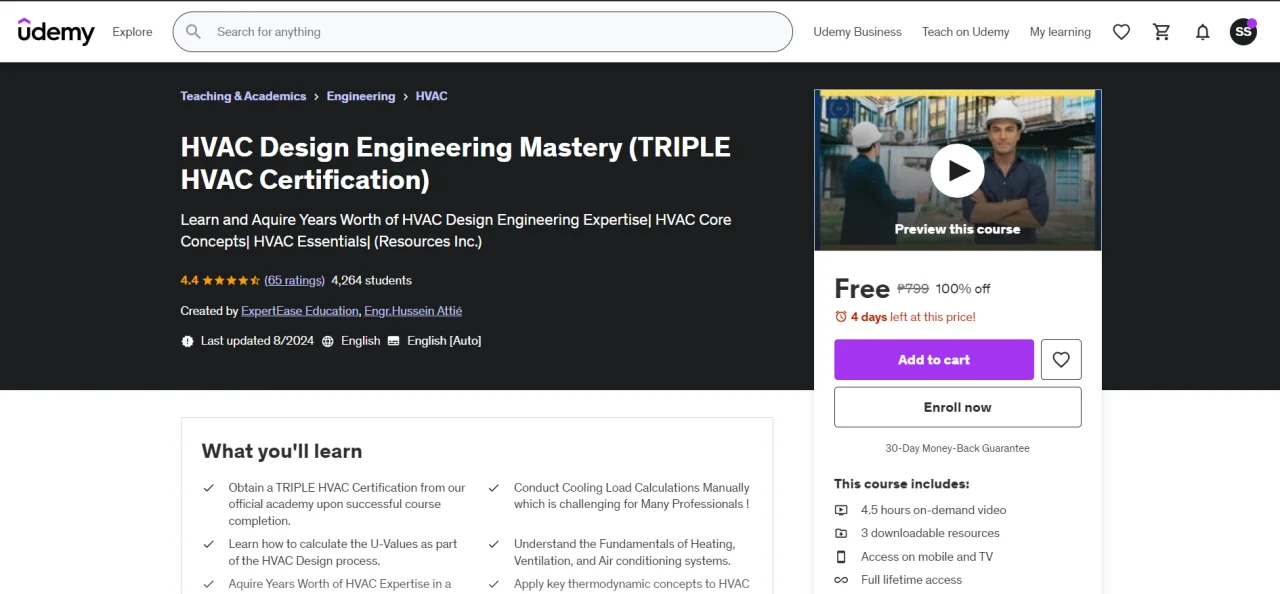Viewport: 1280px width, 594px height.
Task: Click the Udemy logo
Action: coord(56,32)
